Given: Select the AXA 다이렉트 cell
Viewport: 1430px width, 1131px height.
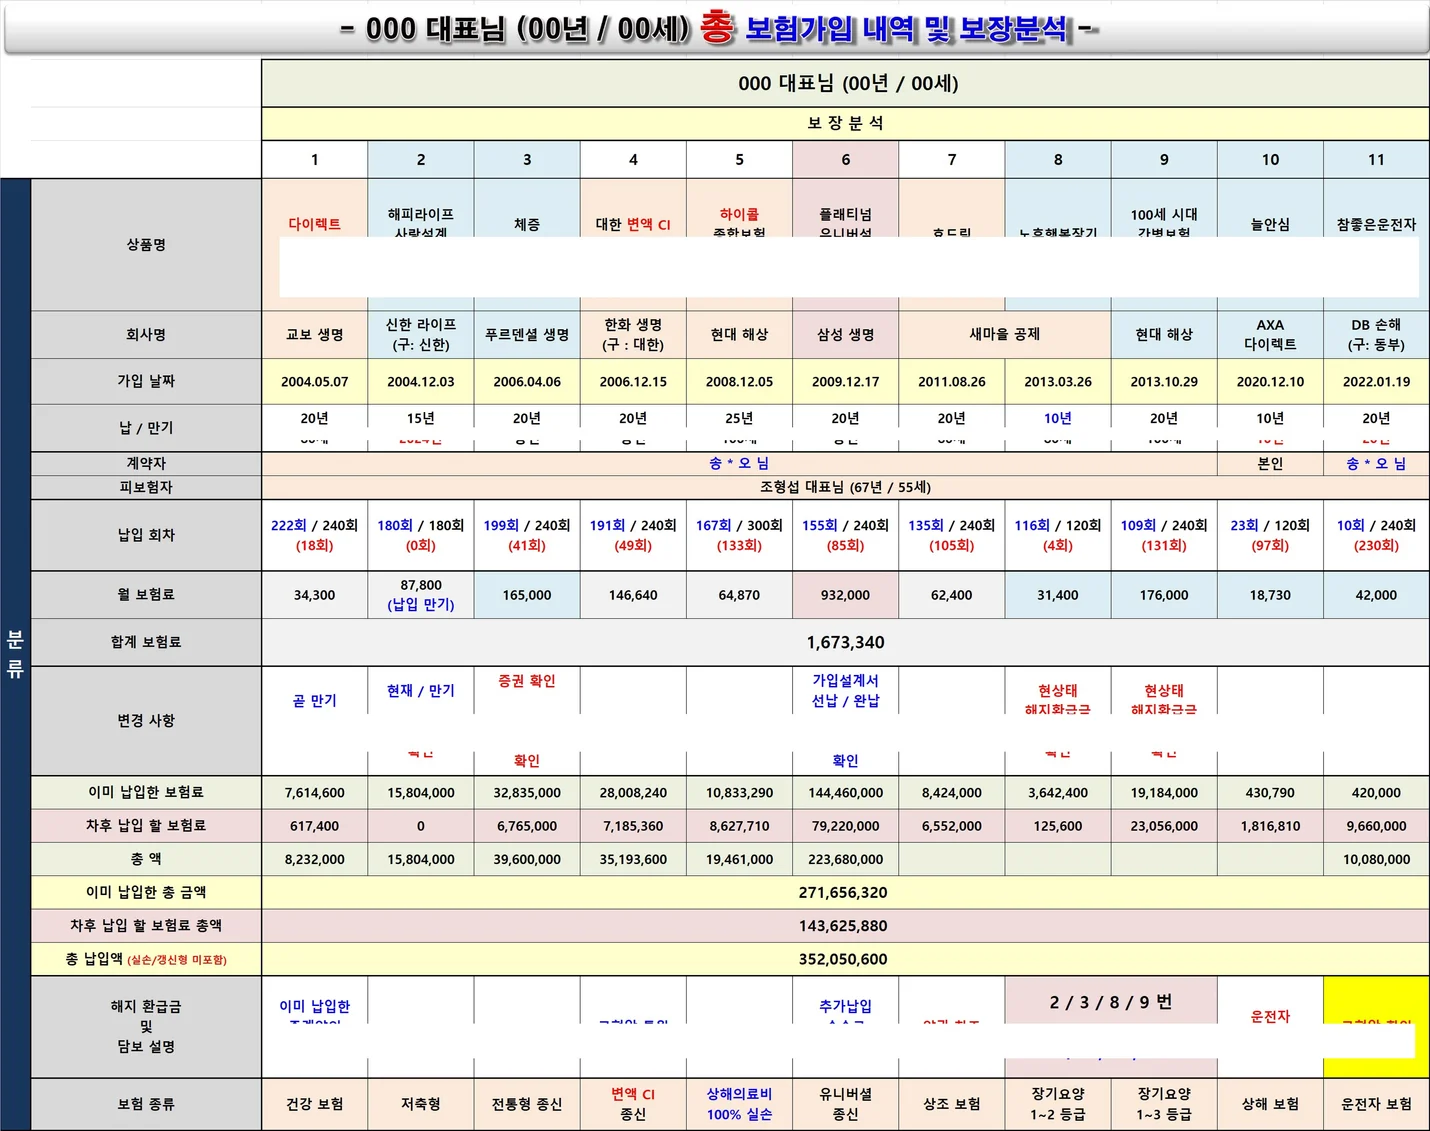Looking at the screenshot, I should tap(1270, 335).
